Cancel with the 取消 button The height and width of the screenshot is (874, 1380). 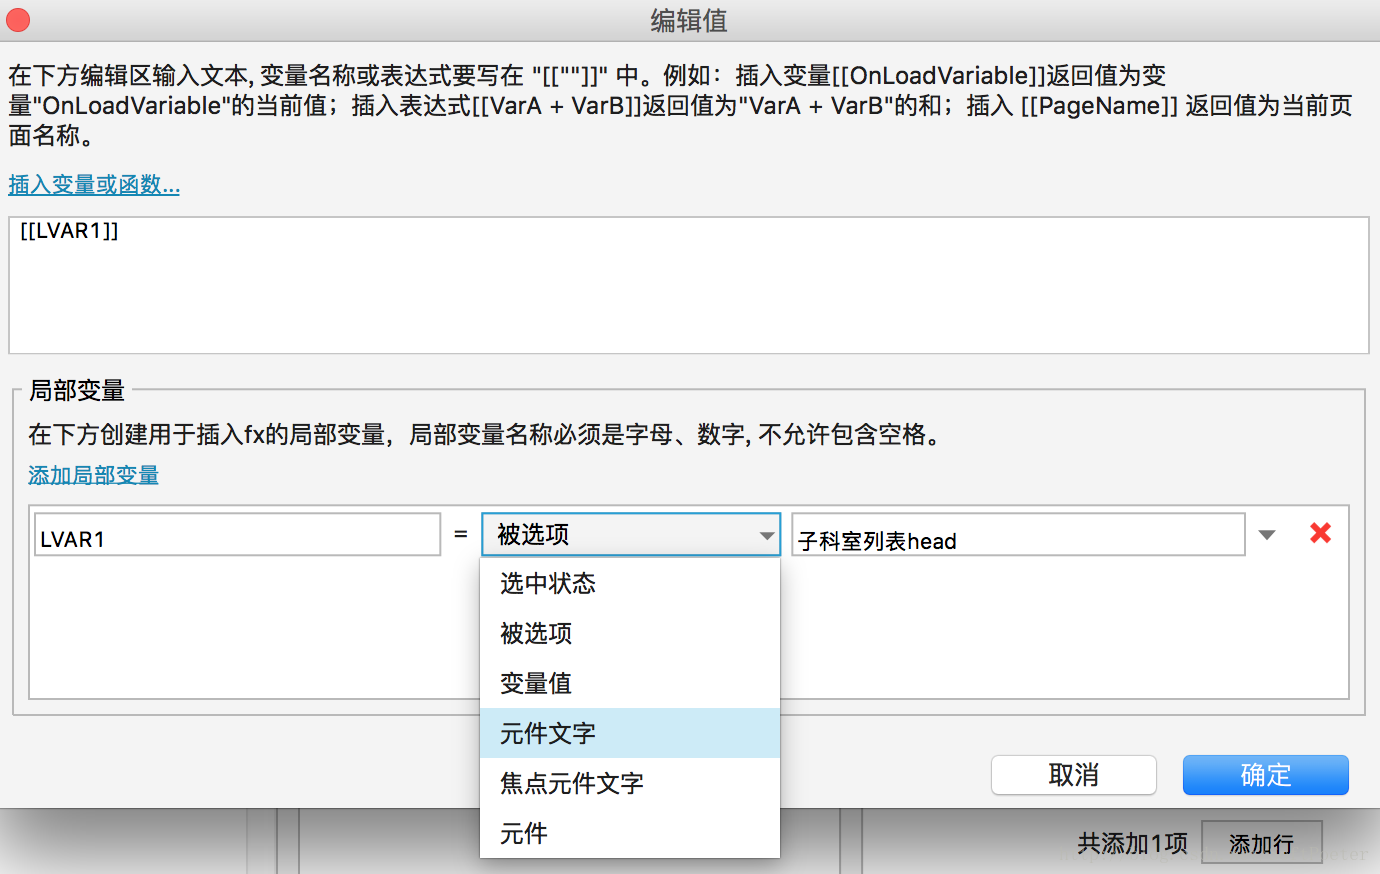1074,775
